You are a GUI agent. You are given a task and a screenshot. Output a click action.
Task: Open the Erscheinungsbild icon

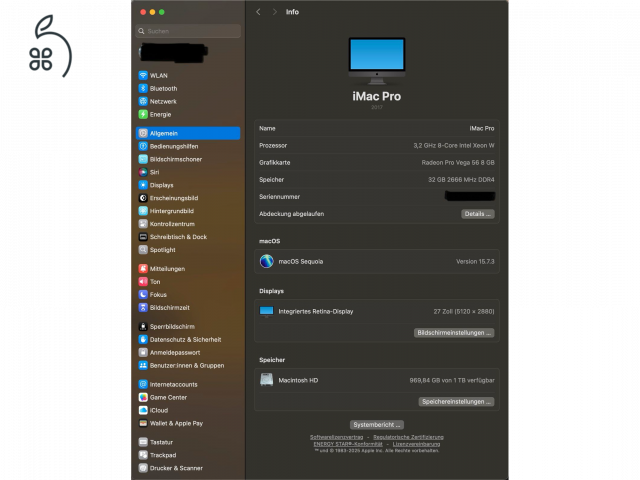[143, 198]
